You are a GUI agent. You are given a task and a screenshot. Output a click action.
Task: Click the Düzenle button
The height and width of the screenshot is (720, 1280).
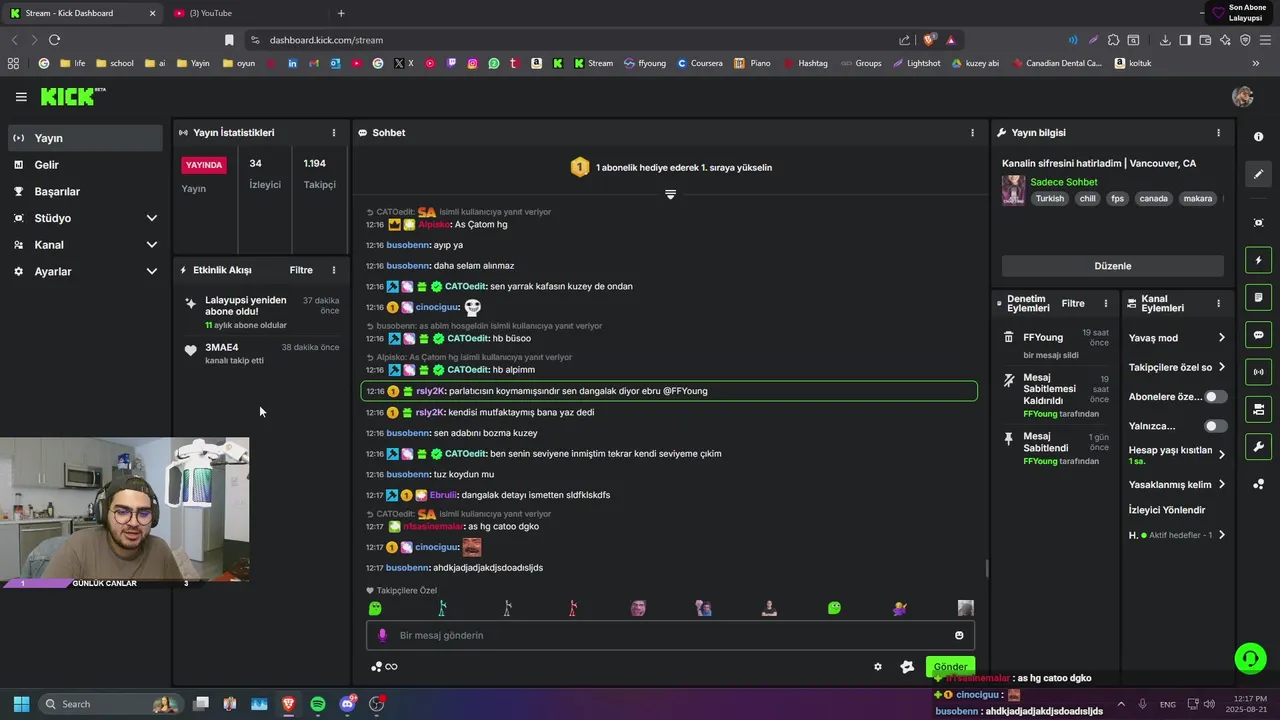pyautogui.click(x=1113, y=266)
